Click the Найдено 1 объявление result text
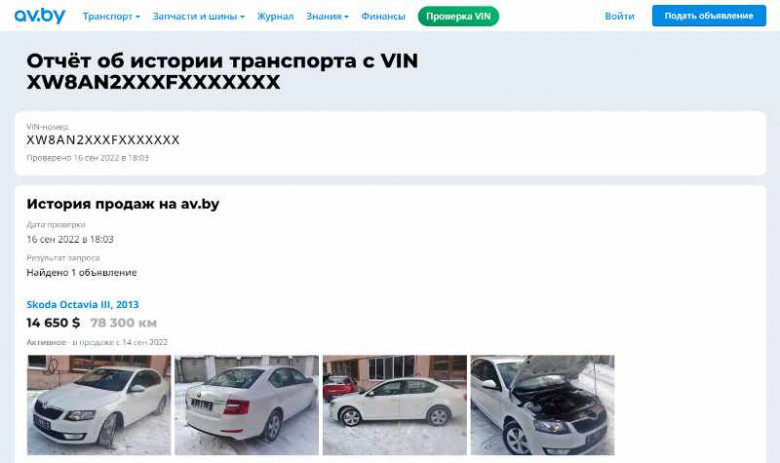 (x=82, y=273)
